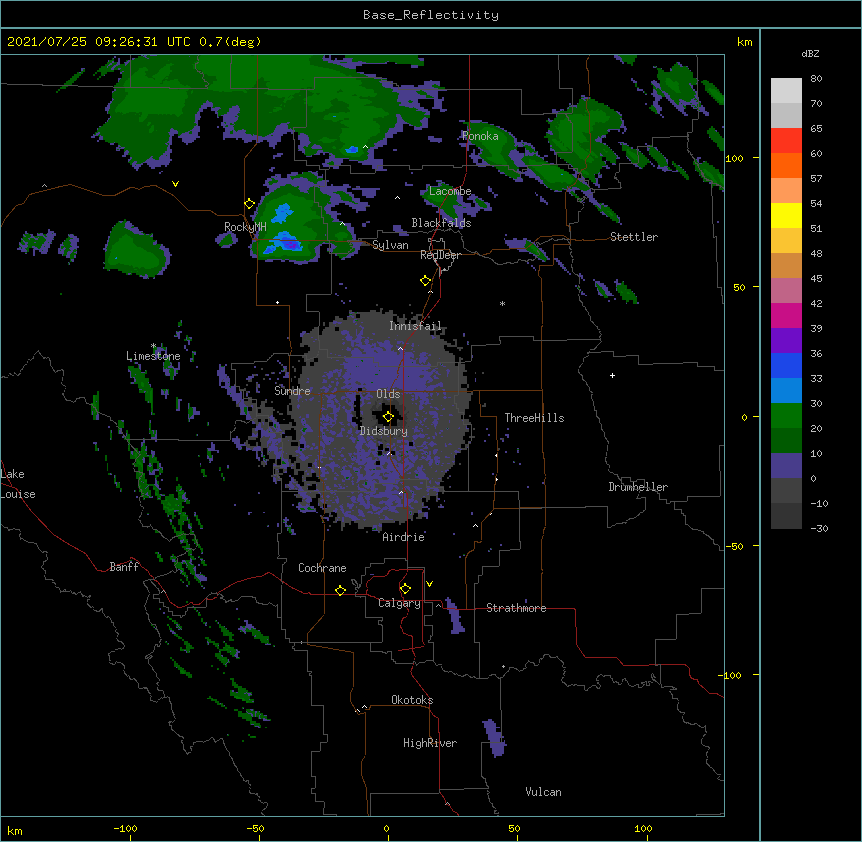862x842 pixels.
Task: Click the Limestone label
Action: pyautogui.click(x=153, y=356)
